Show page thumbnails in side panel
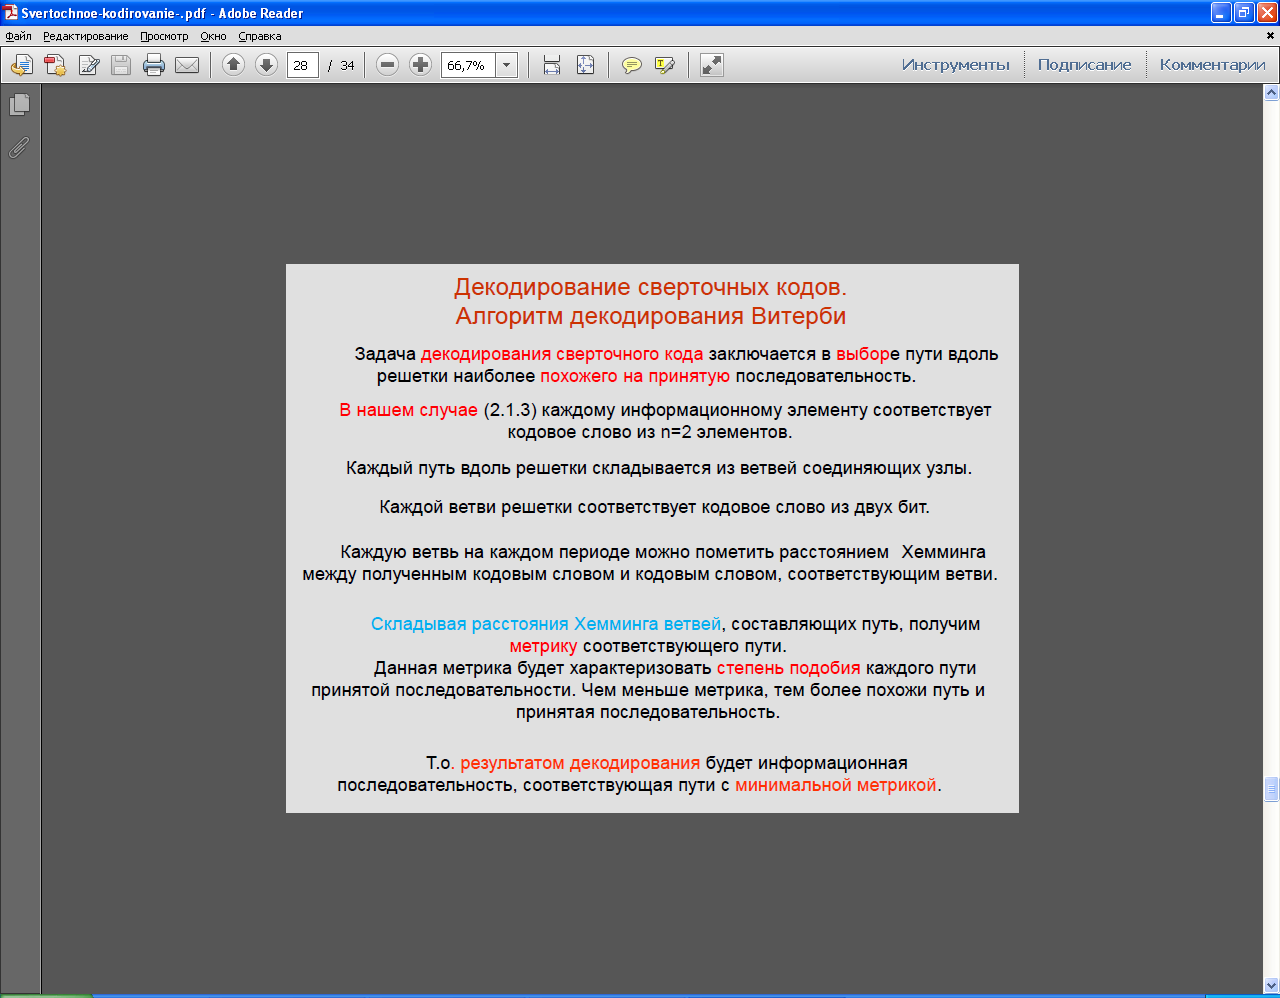This screenshot has width=1280, height=998. coord(19,104)
